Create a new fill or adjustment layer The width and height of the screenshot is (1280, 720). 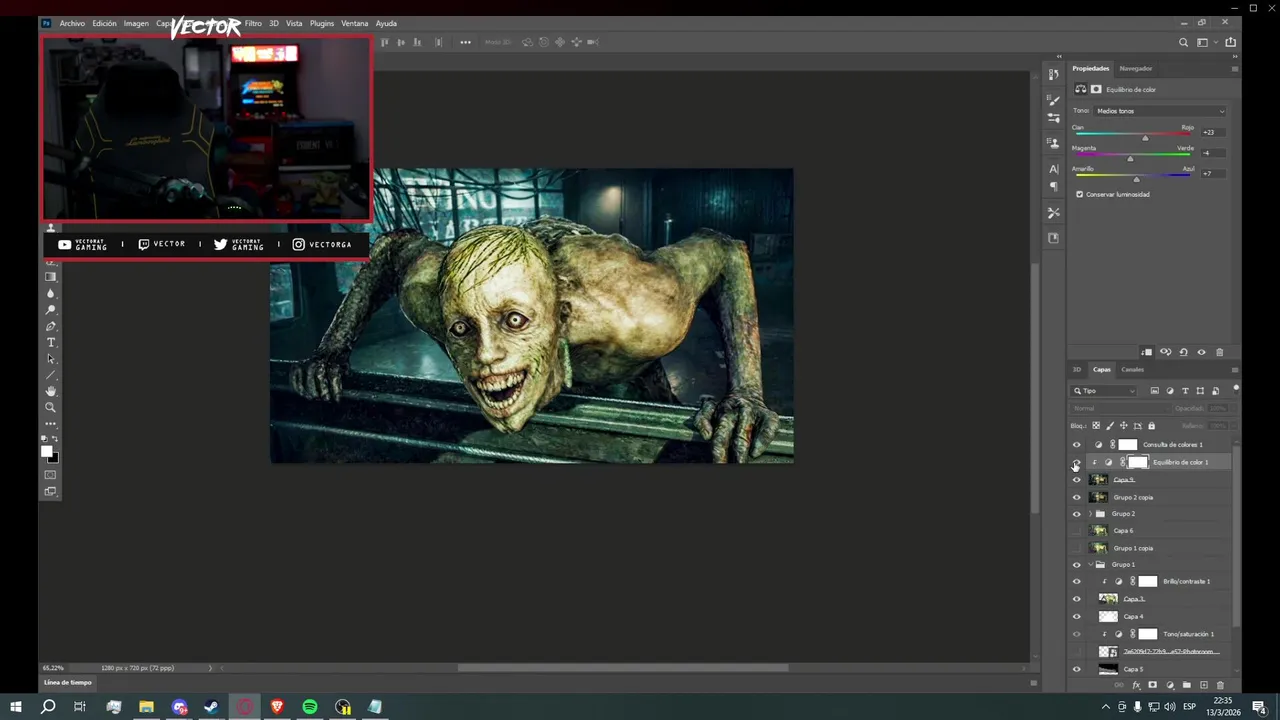pyautogui.click(x=1170, y=685)
